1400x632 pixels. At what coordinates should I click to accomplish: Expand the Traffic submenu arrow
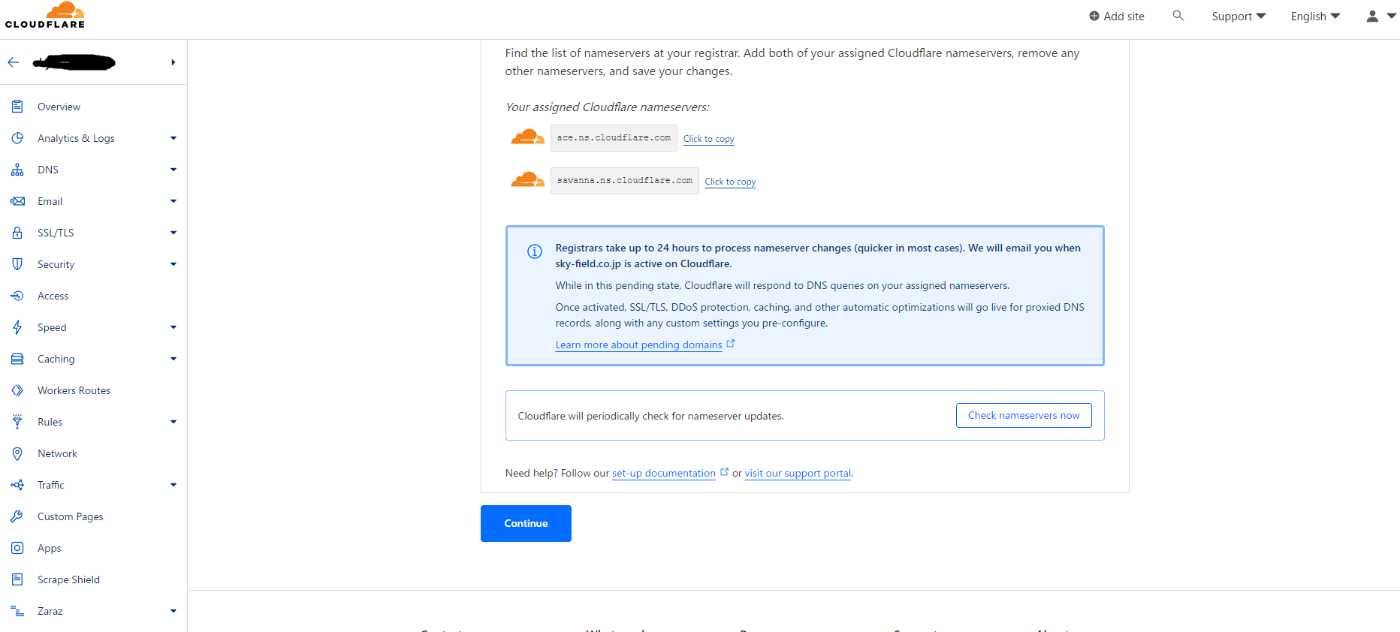pyautogui.click(x=173, y=485)
